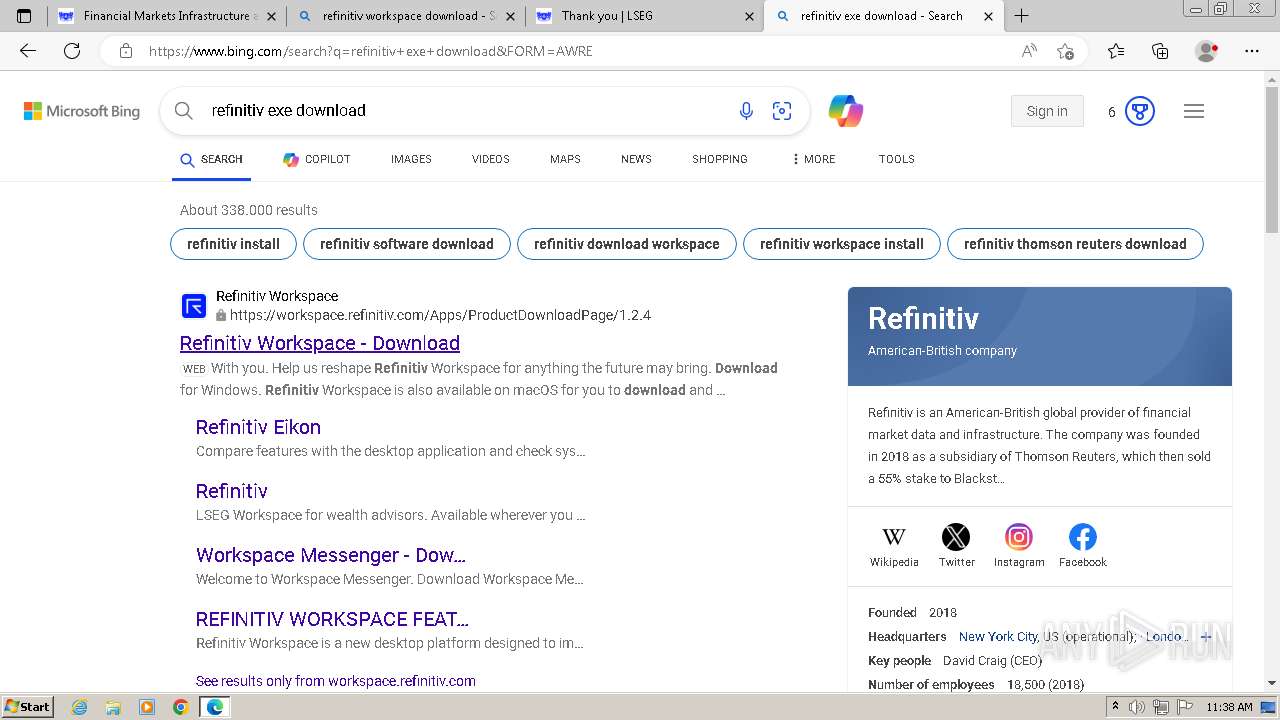Open the tab actions menu icon
Screen dimensions: 1280x720
(x=24, y=16)
